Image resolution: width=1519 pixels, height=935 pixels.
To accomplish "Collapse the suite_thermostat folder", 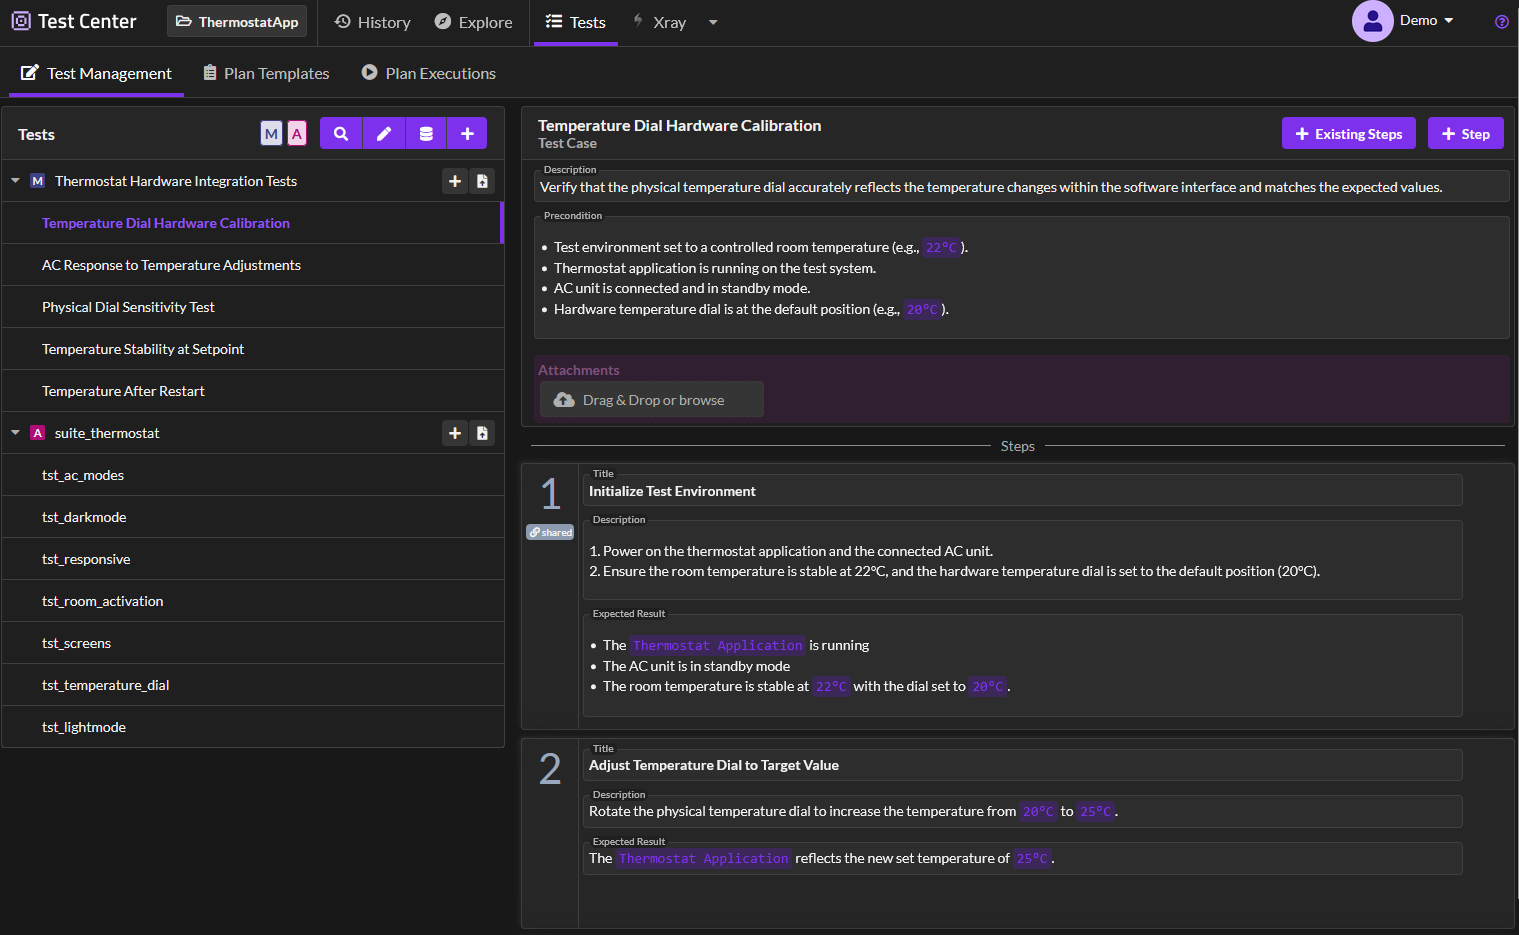I will point(16,433).
